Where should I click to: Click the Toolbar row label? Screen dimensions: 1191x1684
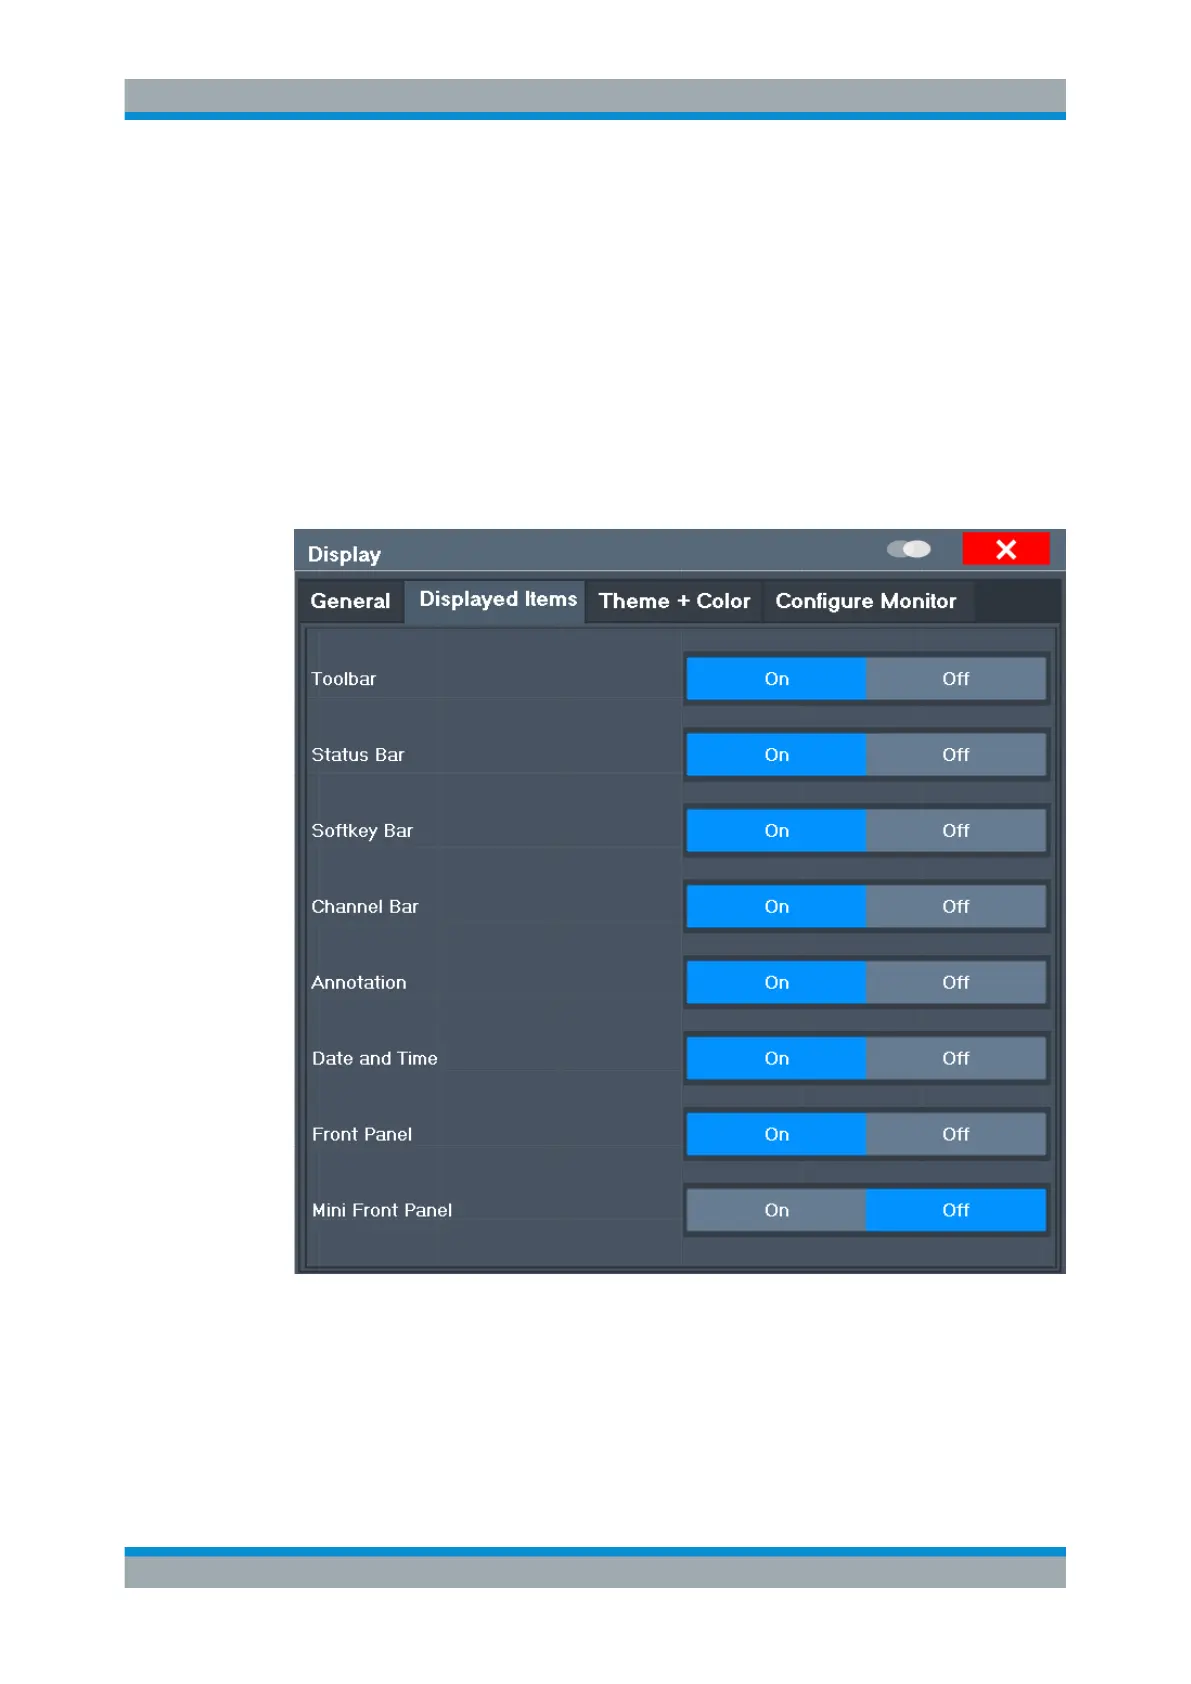click(x=343, y=679)
